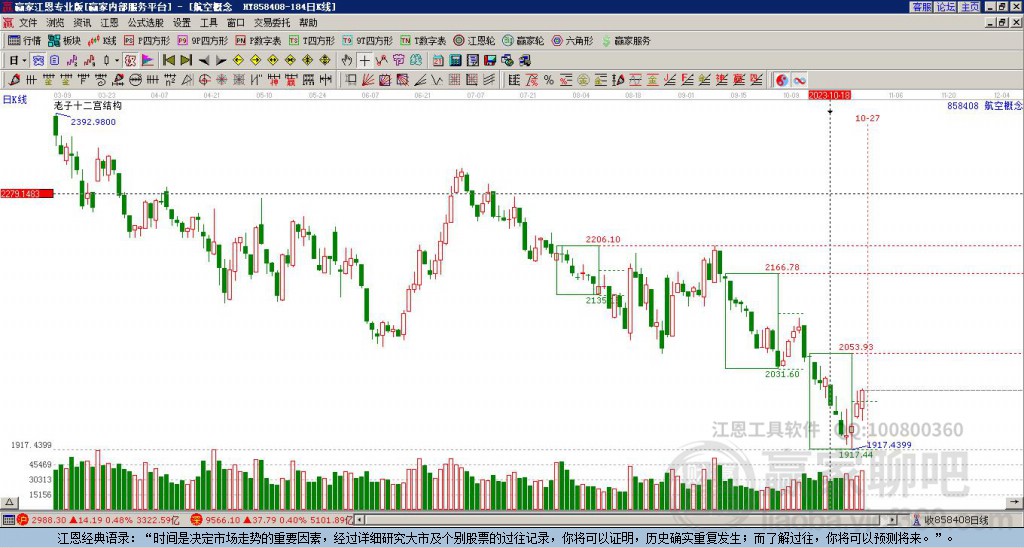Open the 江恩 menu

pyautogui.click(x=109, y=23)
